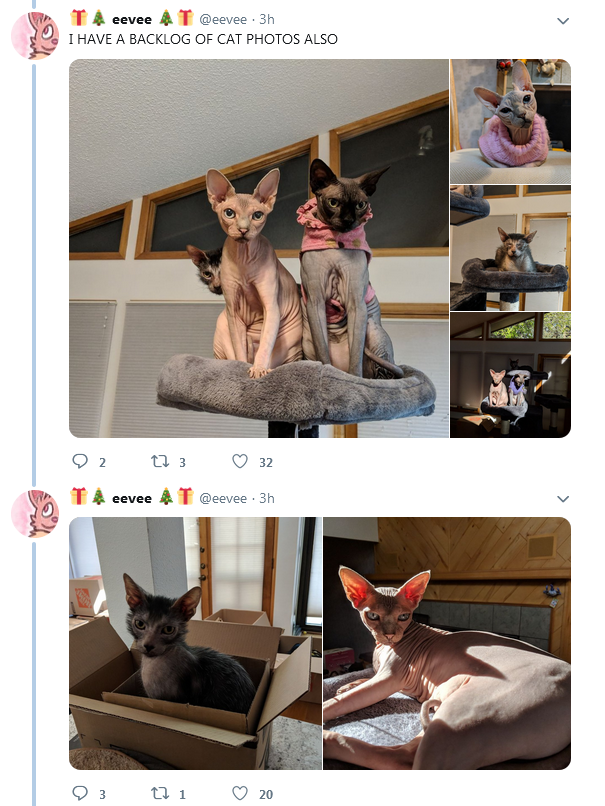Open eevee display name on first tweet
605x806 pixels.
(132, 19)
